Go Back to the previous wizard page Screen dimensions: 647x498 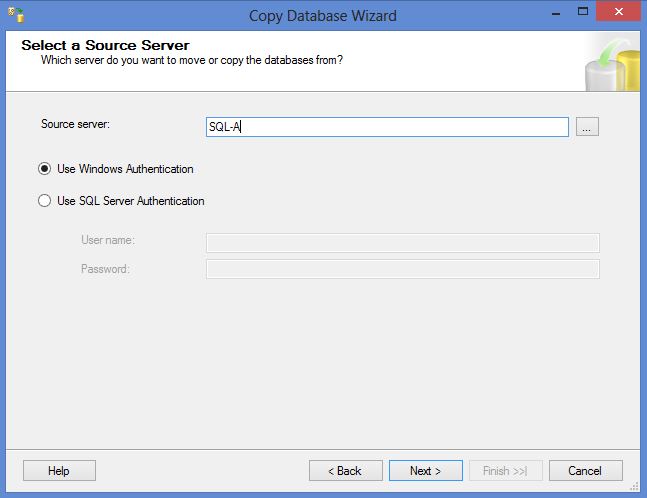tap(345, 471)
